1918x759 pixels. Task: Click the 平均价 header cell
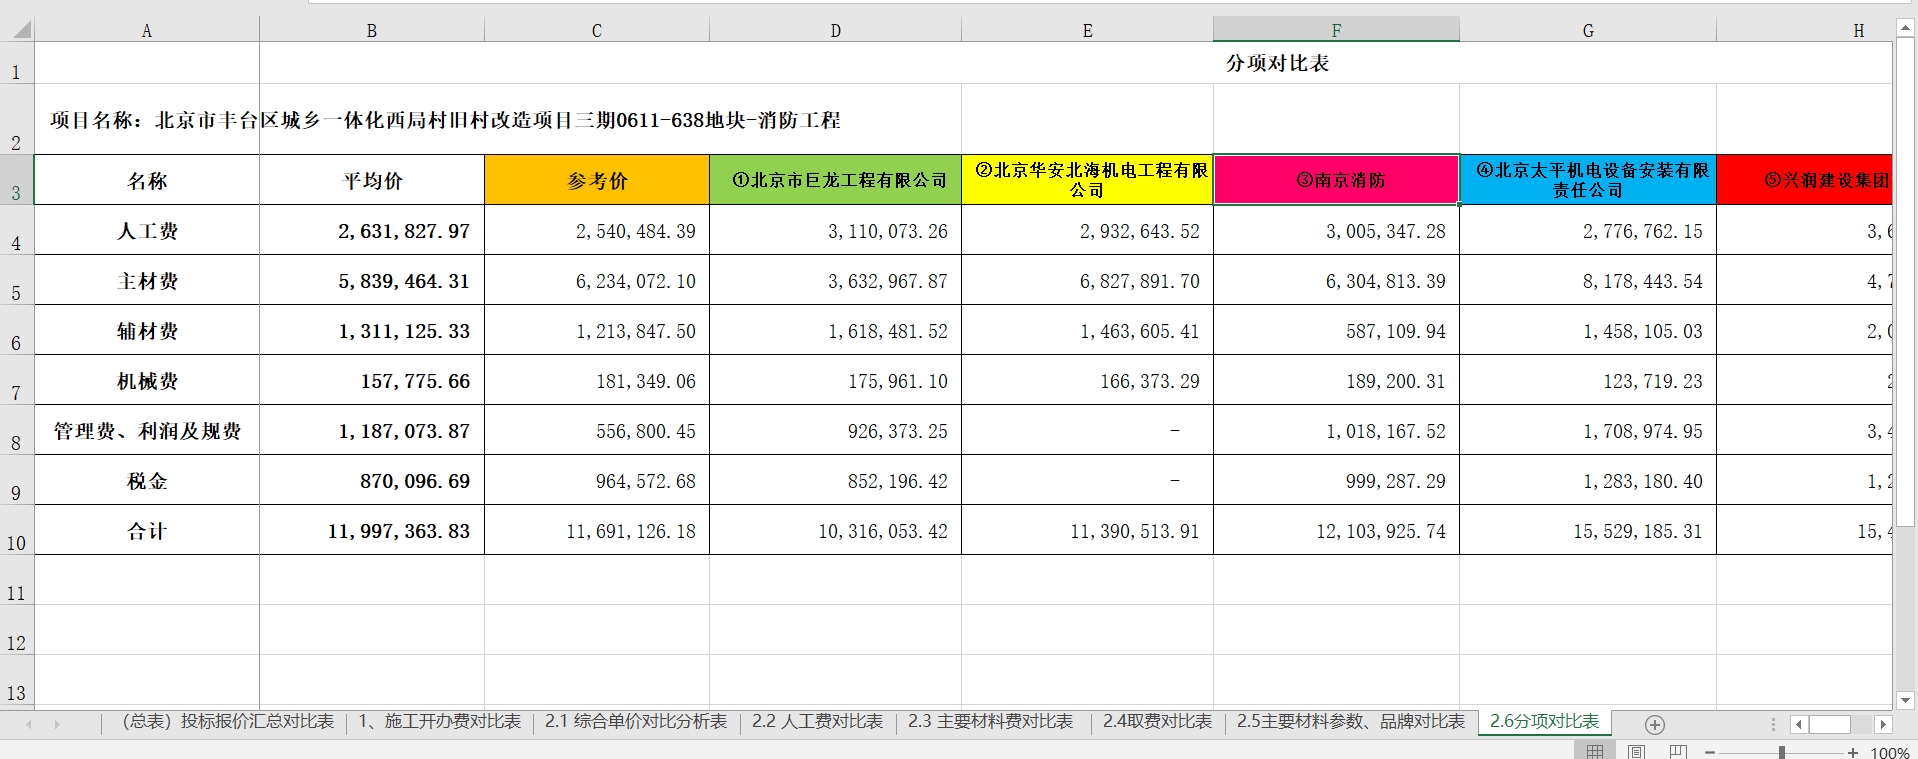click(372, 180)
